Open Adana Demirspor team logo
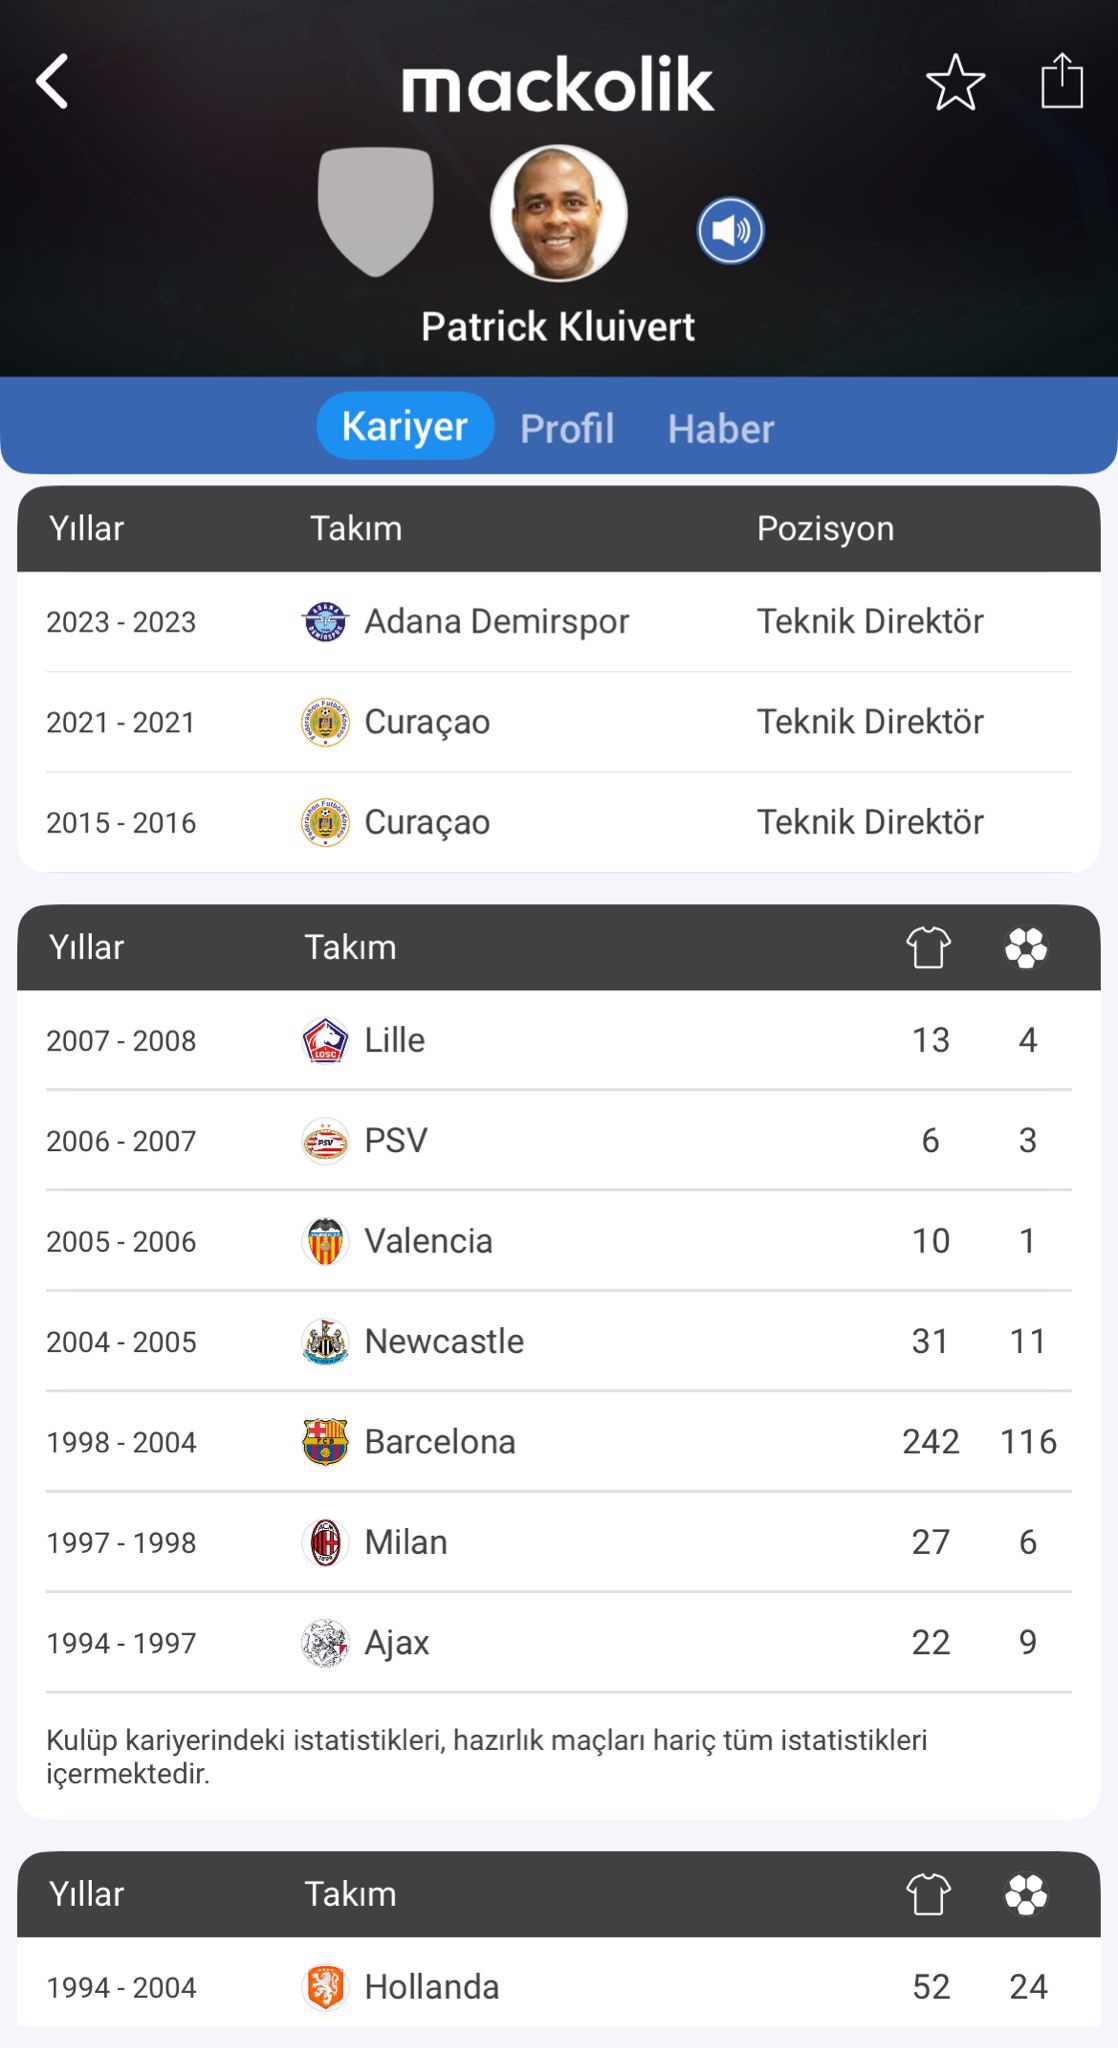Screen dimensions: 1118x2048 [325, 622]
